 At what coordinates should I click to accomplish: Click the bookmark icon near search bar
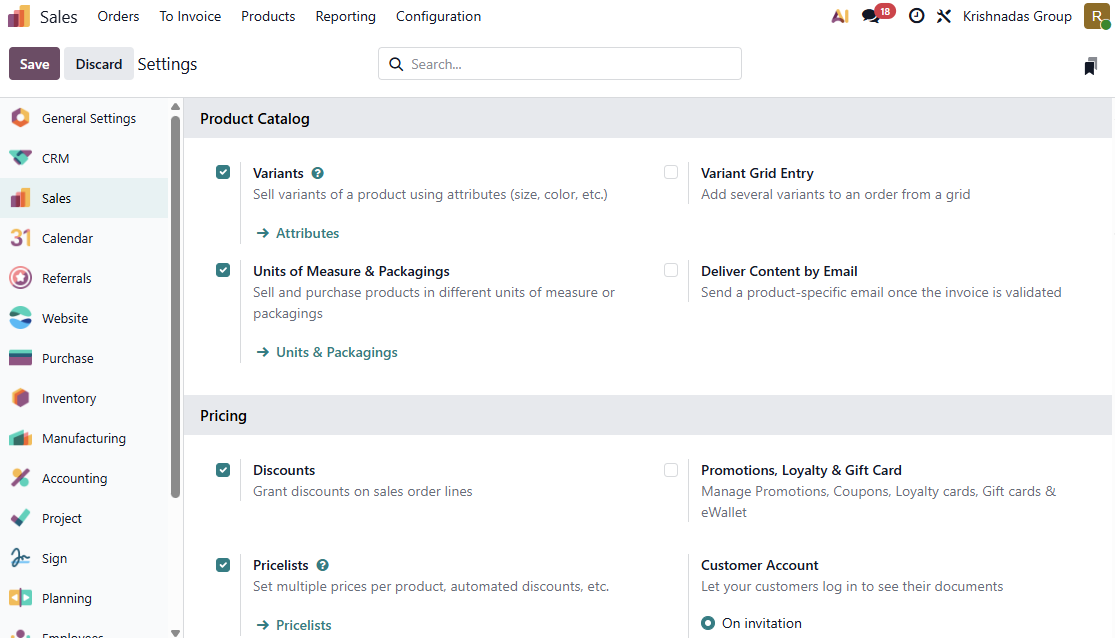click(1090, 66)
